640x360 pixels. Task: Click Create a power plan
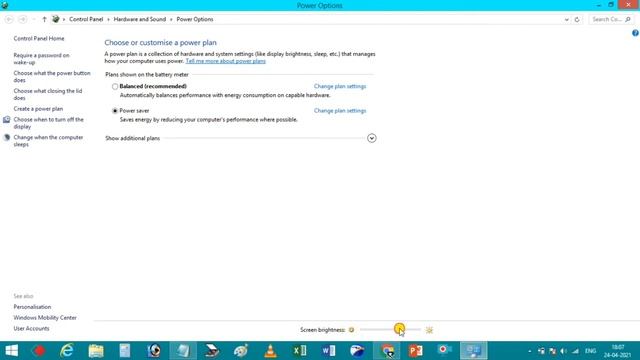tap(38, 109)
